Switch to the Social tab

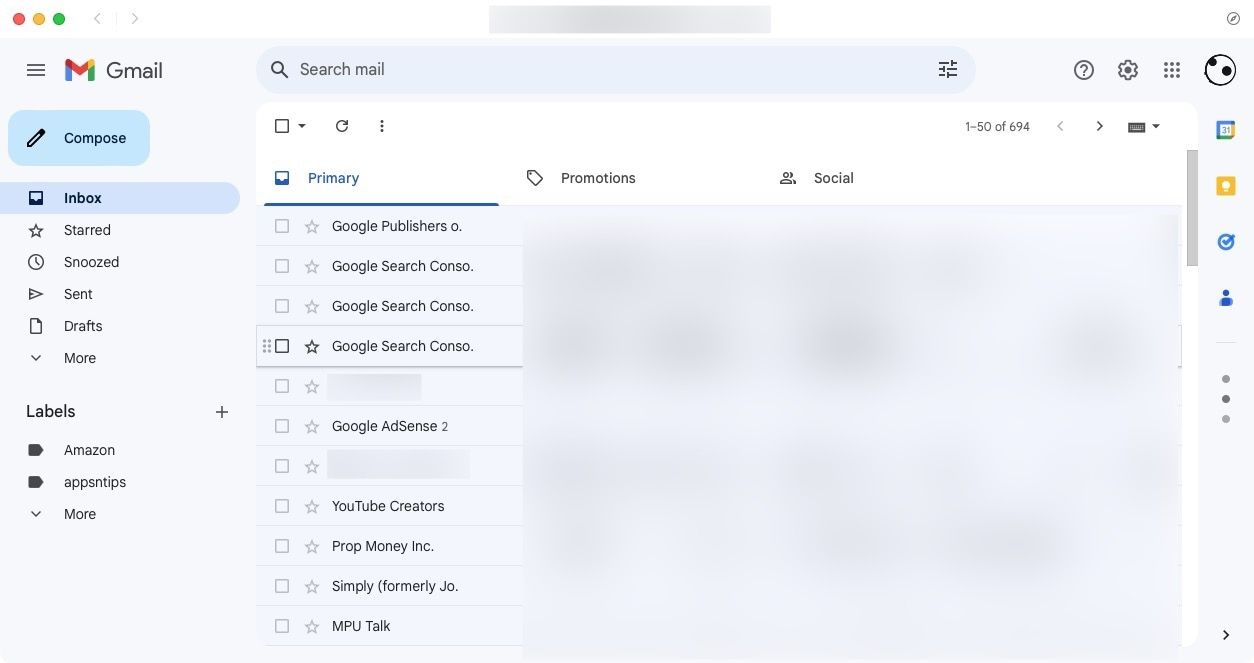(x=832, y=178)
